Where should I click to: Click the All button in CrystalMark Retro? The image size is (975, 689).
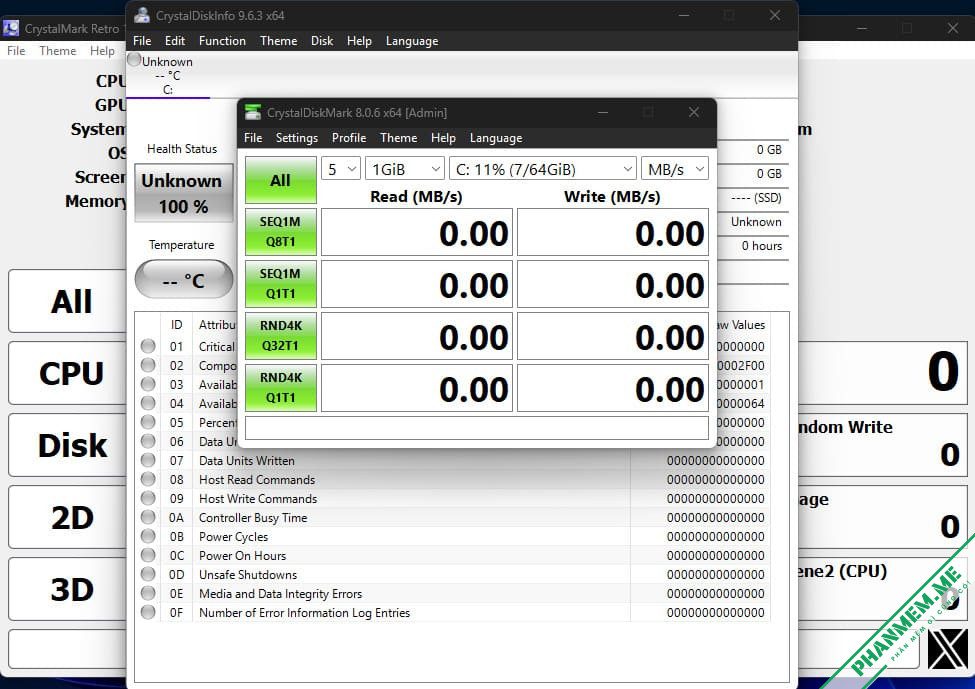pos(67,302)
